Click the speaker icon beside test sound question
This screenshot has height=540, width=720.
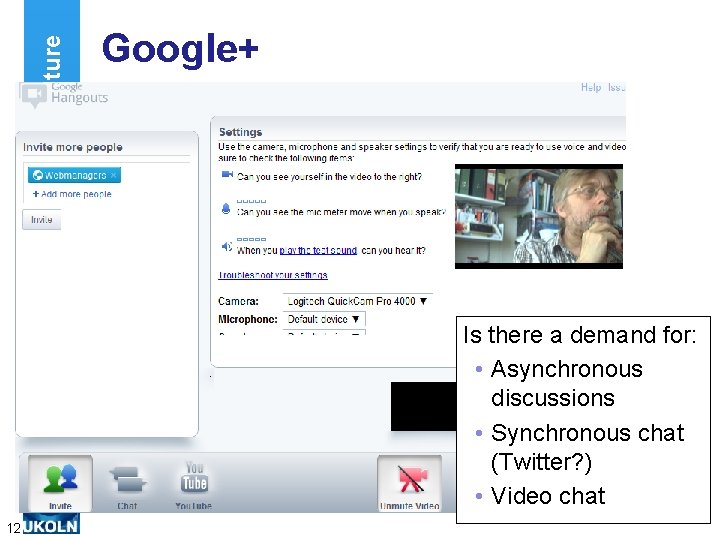pos(226,247)
